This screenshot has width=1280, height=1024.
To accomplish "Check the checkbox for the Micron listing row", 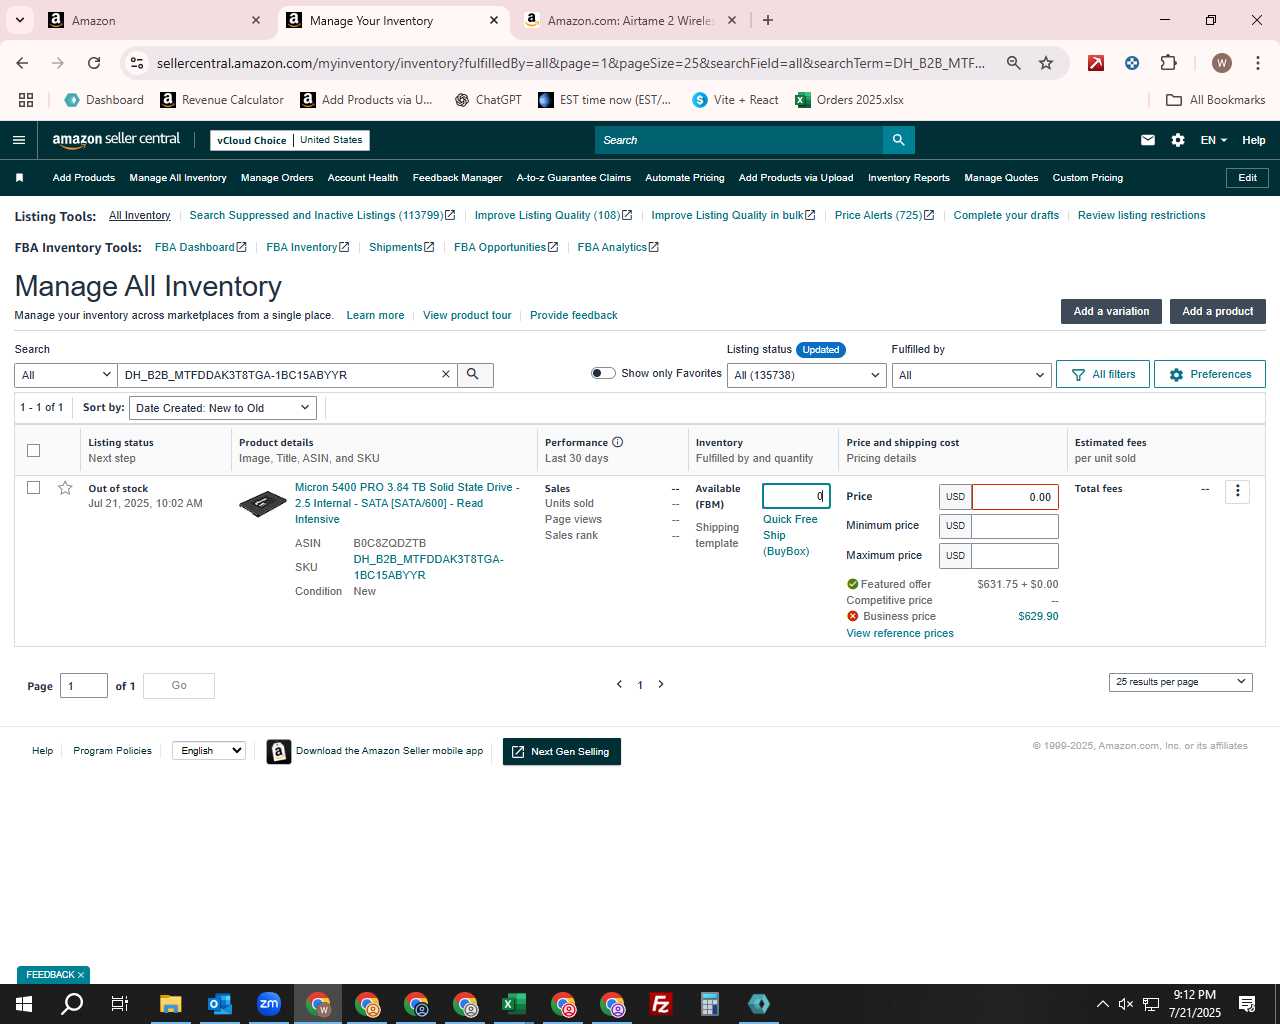I will [x=33, y=488].
